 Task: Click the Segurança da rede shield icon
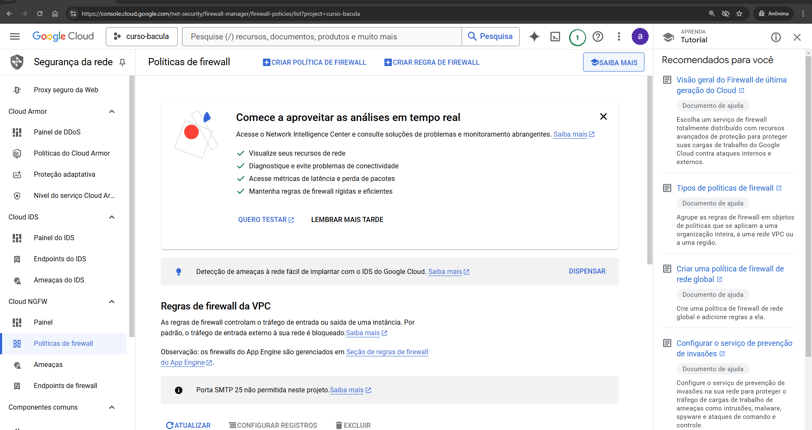[17, 62]
